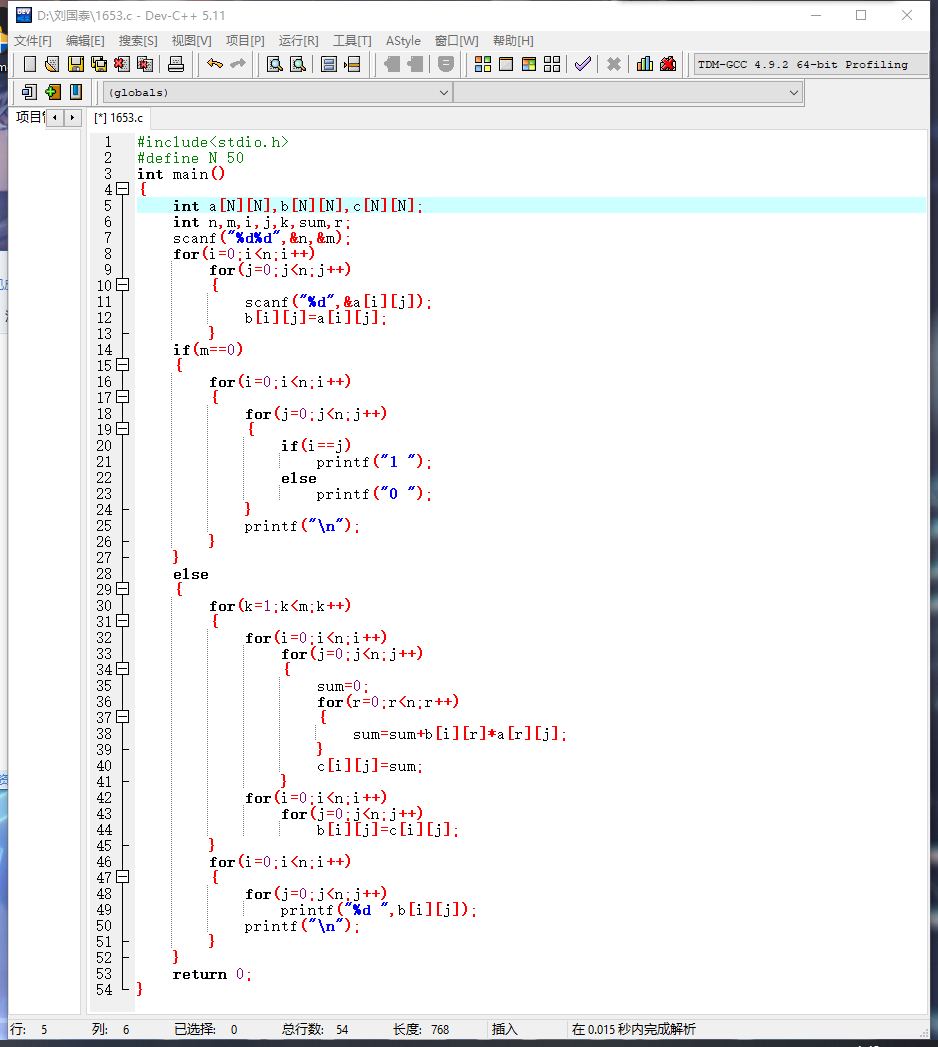938x1047 pixels.
Task: Open the 视图[V] menu
Action: (x=192, y=41)
